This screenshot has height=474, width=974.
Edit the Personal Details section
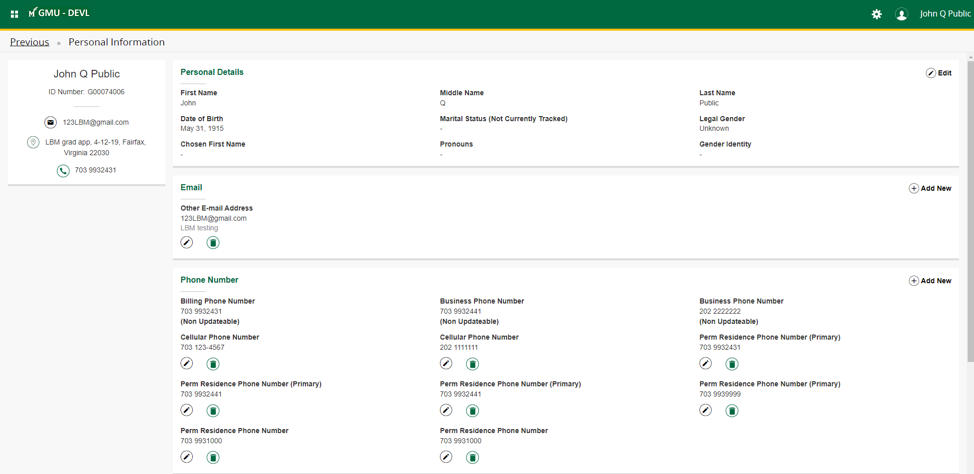click(x=938, y=73)
